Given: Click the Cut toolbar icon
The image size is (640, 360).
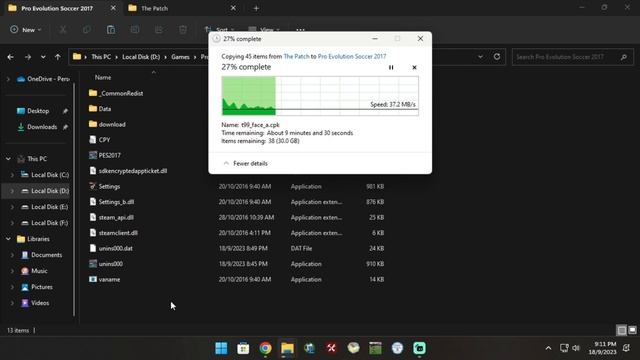Looking at the screenshot, I should tap(63, 29).
